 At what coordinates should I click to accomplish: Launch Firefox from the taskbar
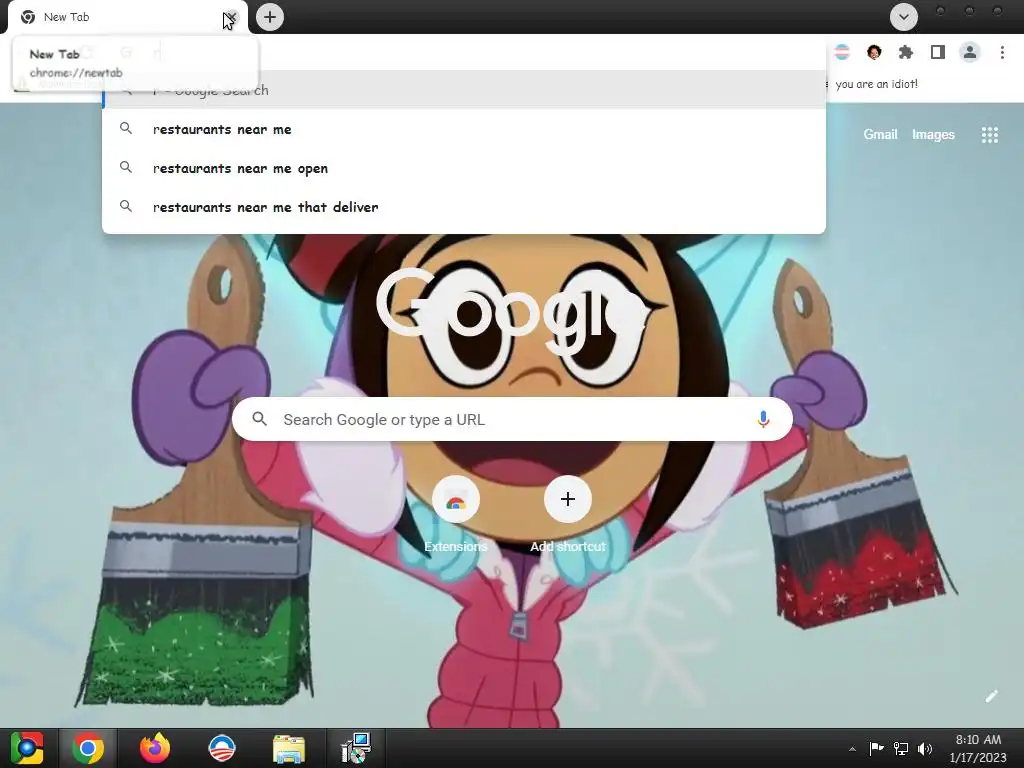point(155,748)
